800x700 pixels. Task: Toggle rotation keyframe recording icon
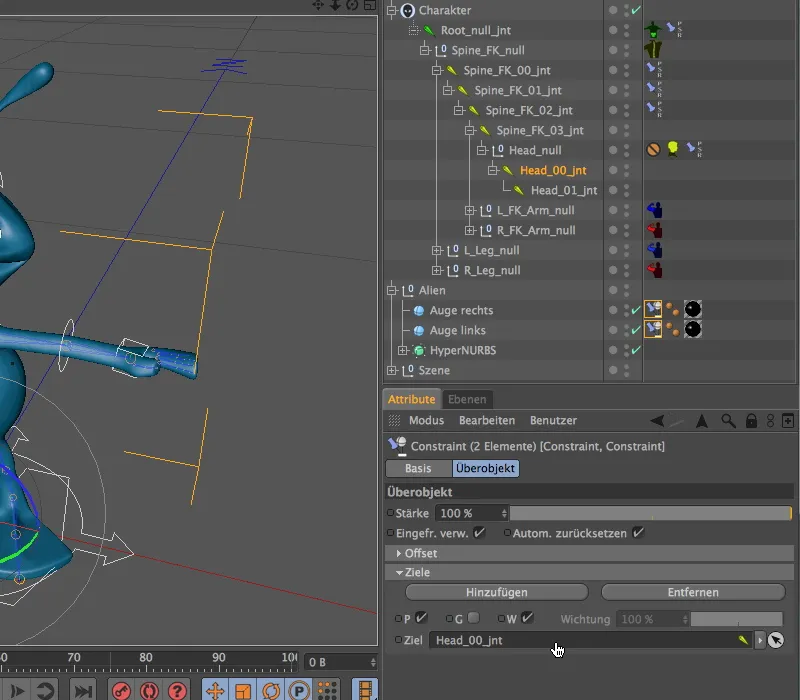(271, 690)
